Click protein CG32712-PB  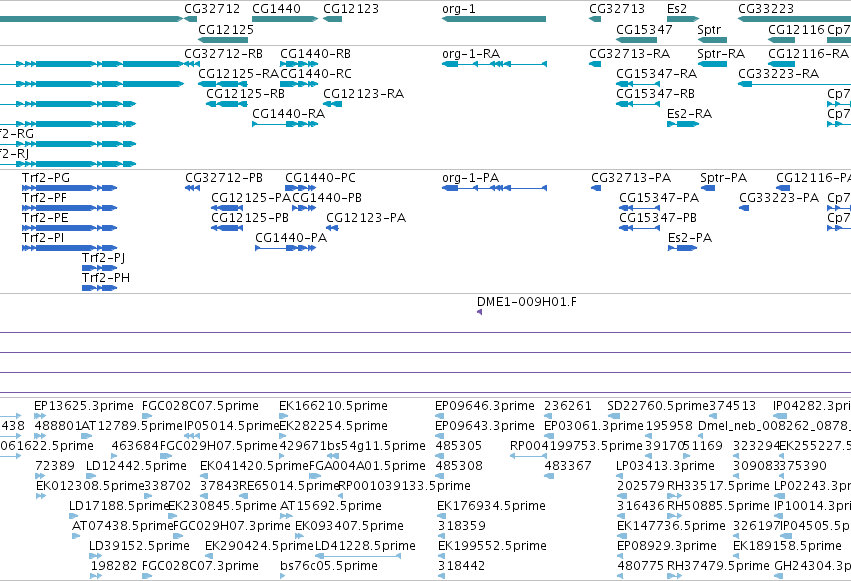click(193, 188)
